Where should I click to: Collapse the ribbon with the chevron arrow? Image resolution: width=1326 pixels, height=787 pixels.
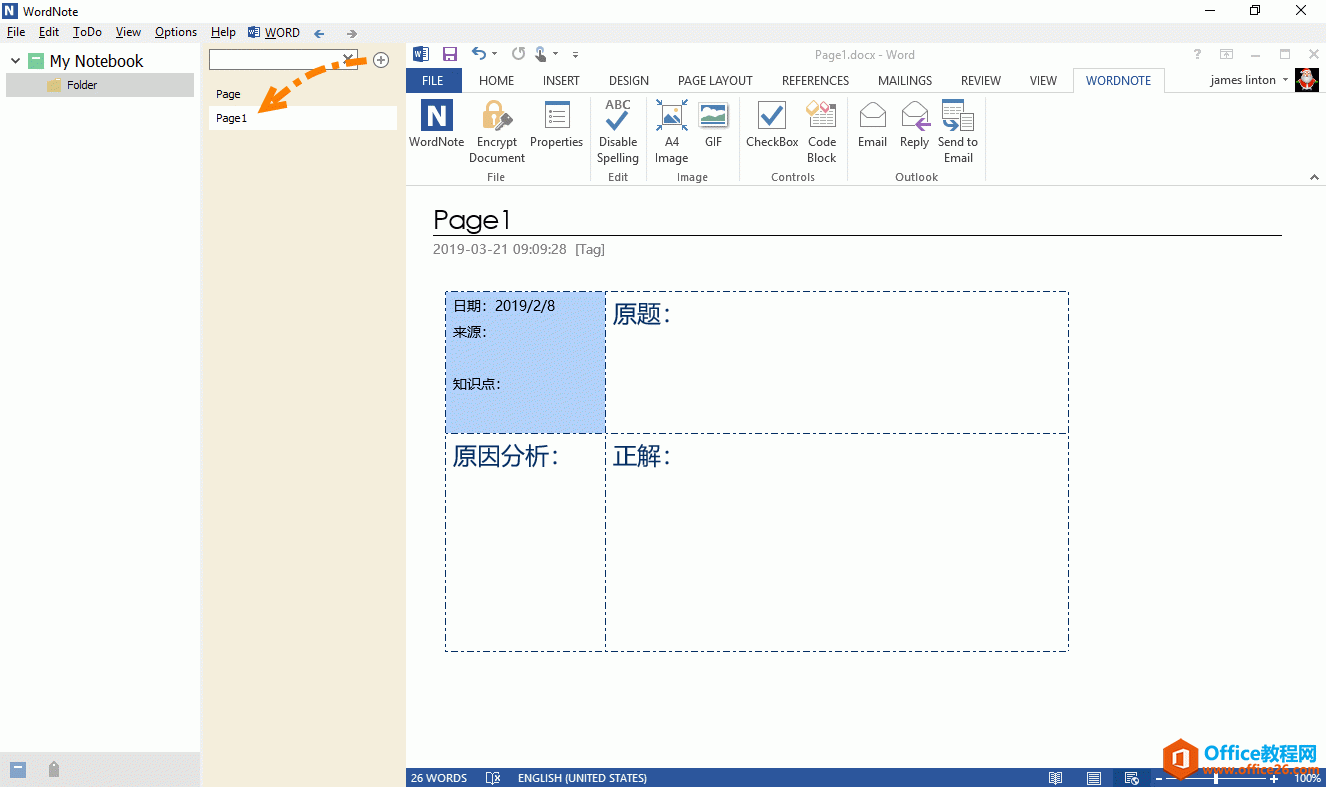click(1314, 177)
